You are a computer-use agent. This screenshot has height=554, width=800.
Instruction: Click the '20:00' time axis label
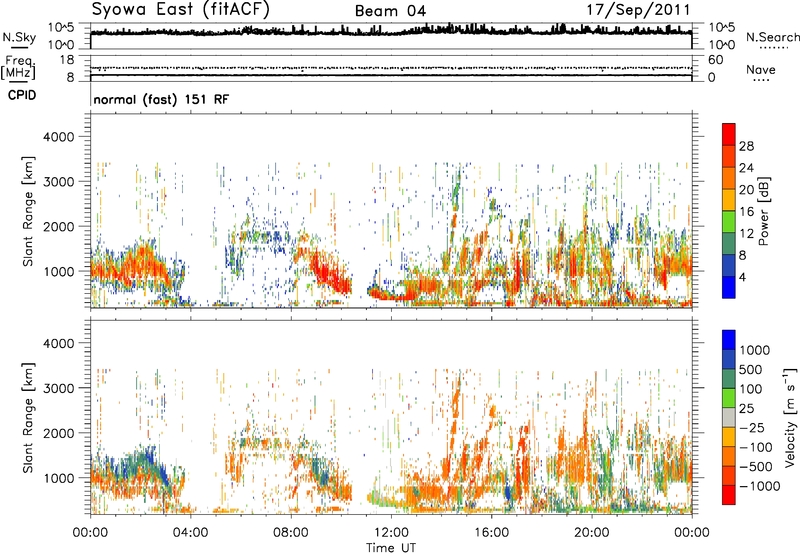pos(591,533)
